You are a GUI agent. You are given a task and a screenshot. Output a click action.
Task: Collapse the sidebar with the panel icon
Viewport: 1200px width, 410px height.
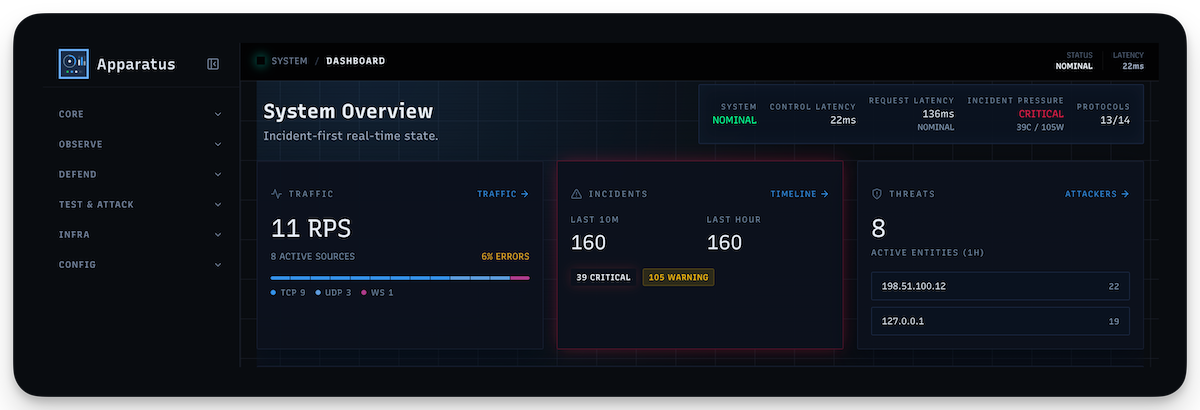(x=213, y=64)
